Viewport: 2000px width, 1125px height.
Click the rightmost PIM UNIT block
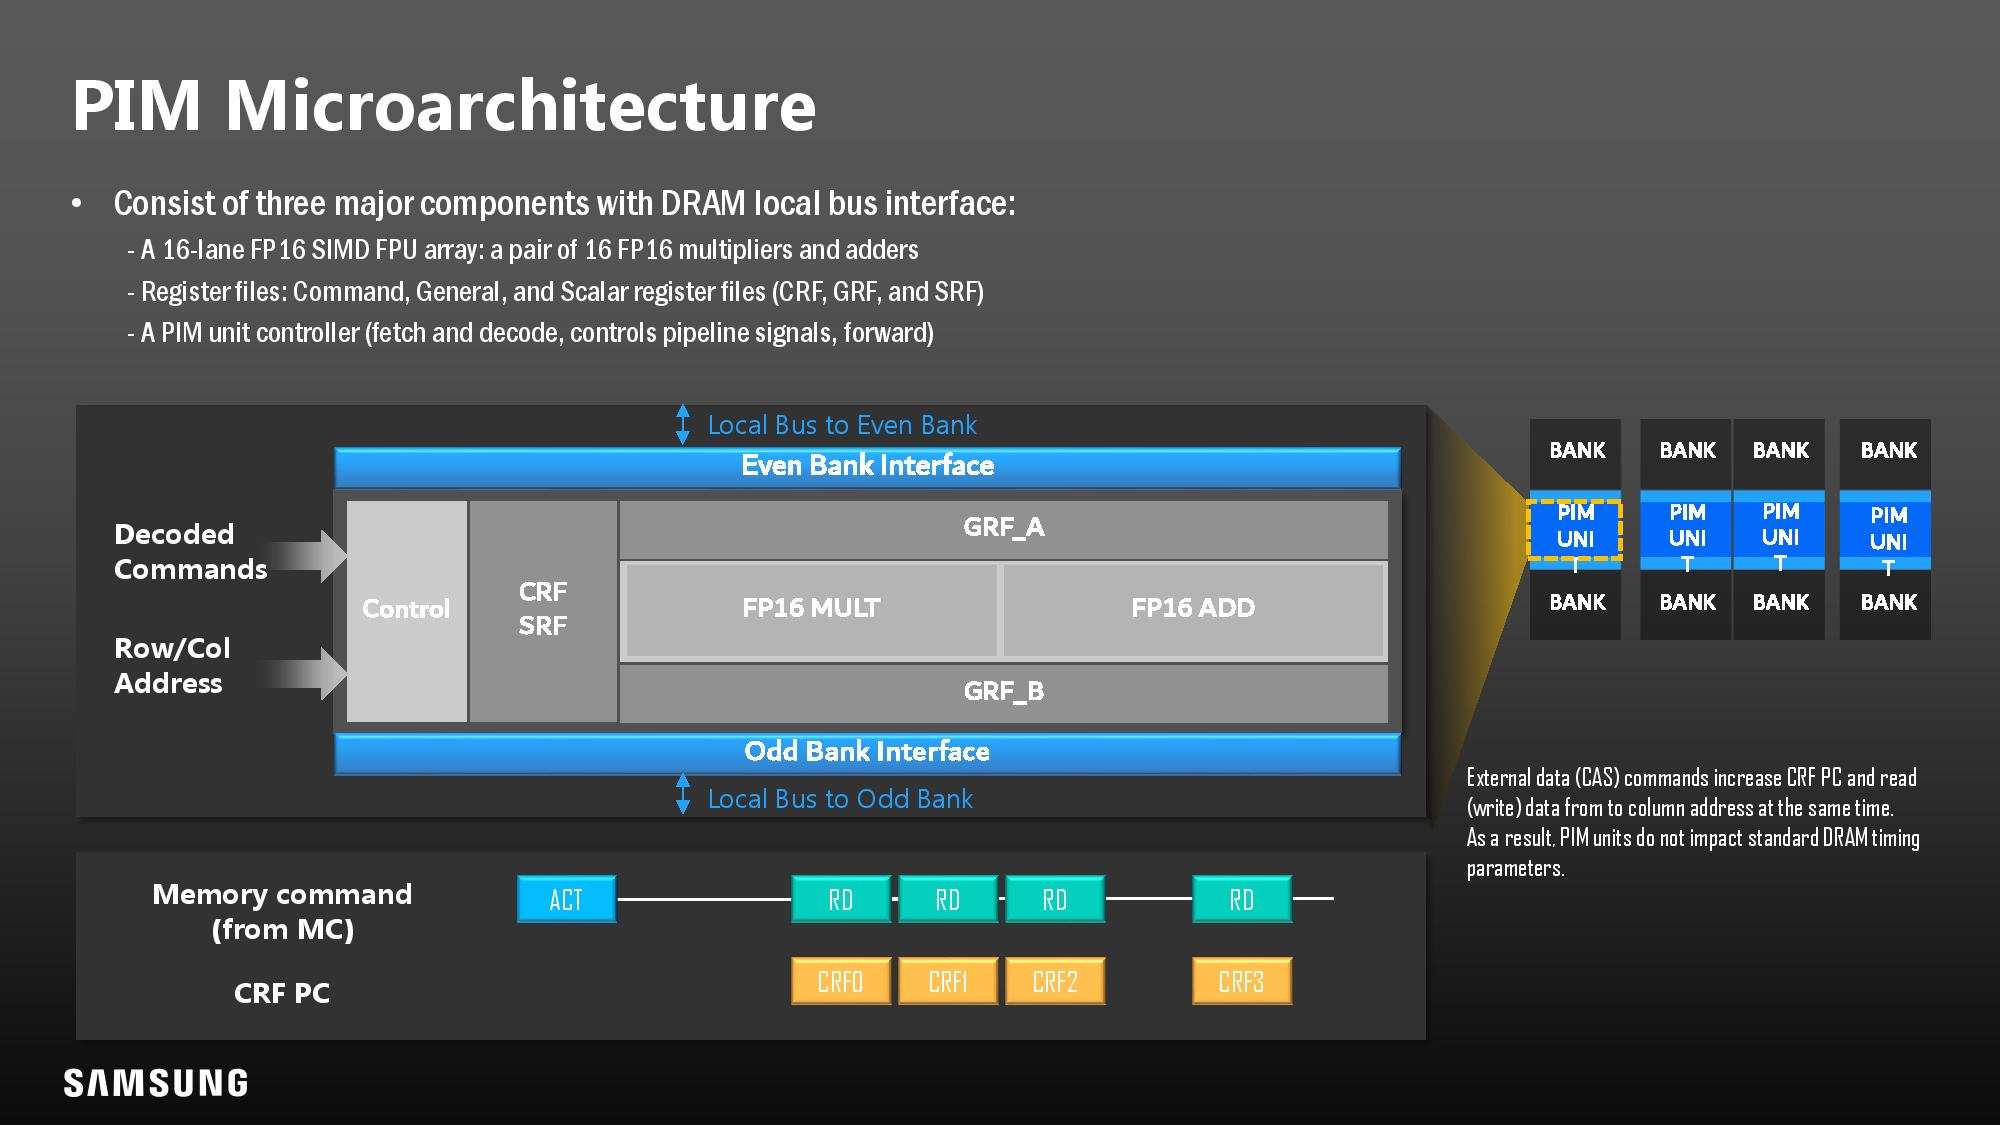(1887, 530)
